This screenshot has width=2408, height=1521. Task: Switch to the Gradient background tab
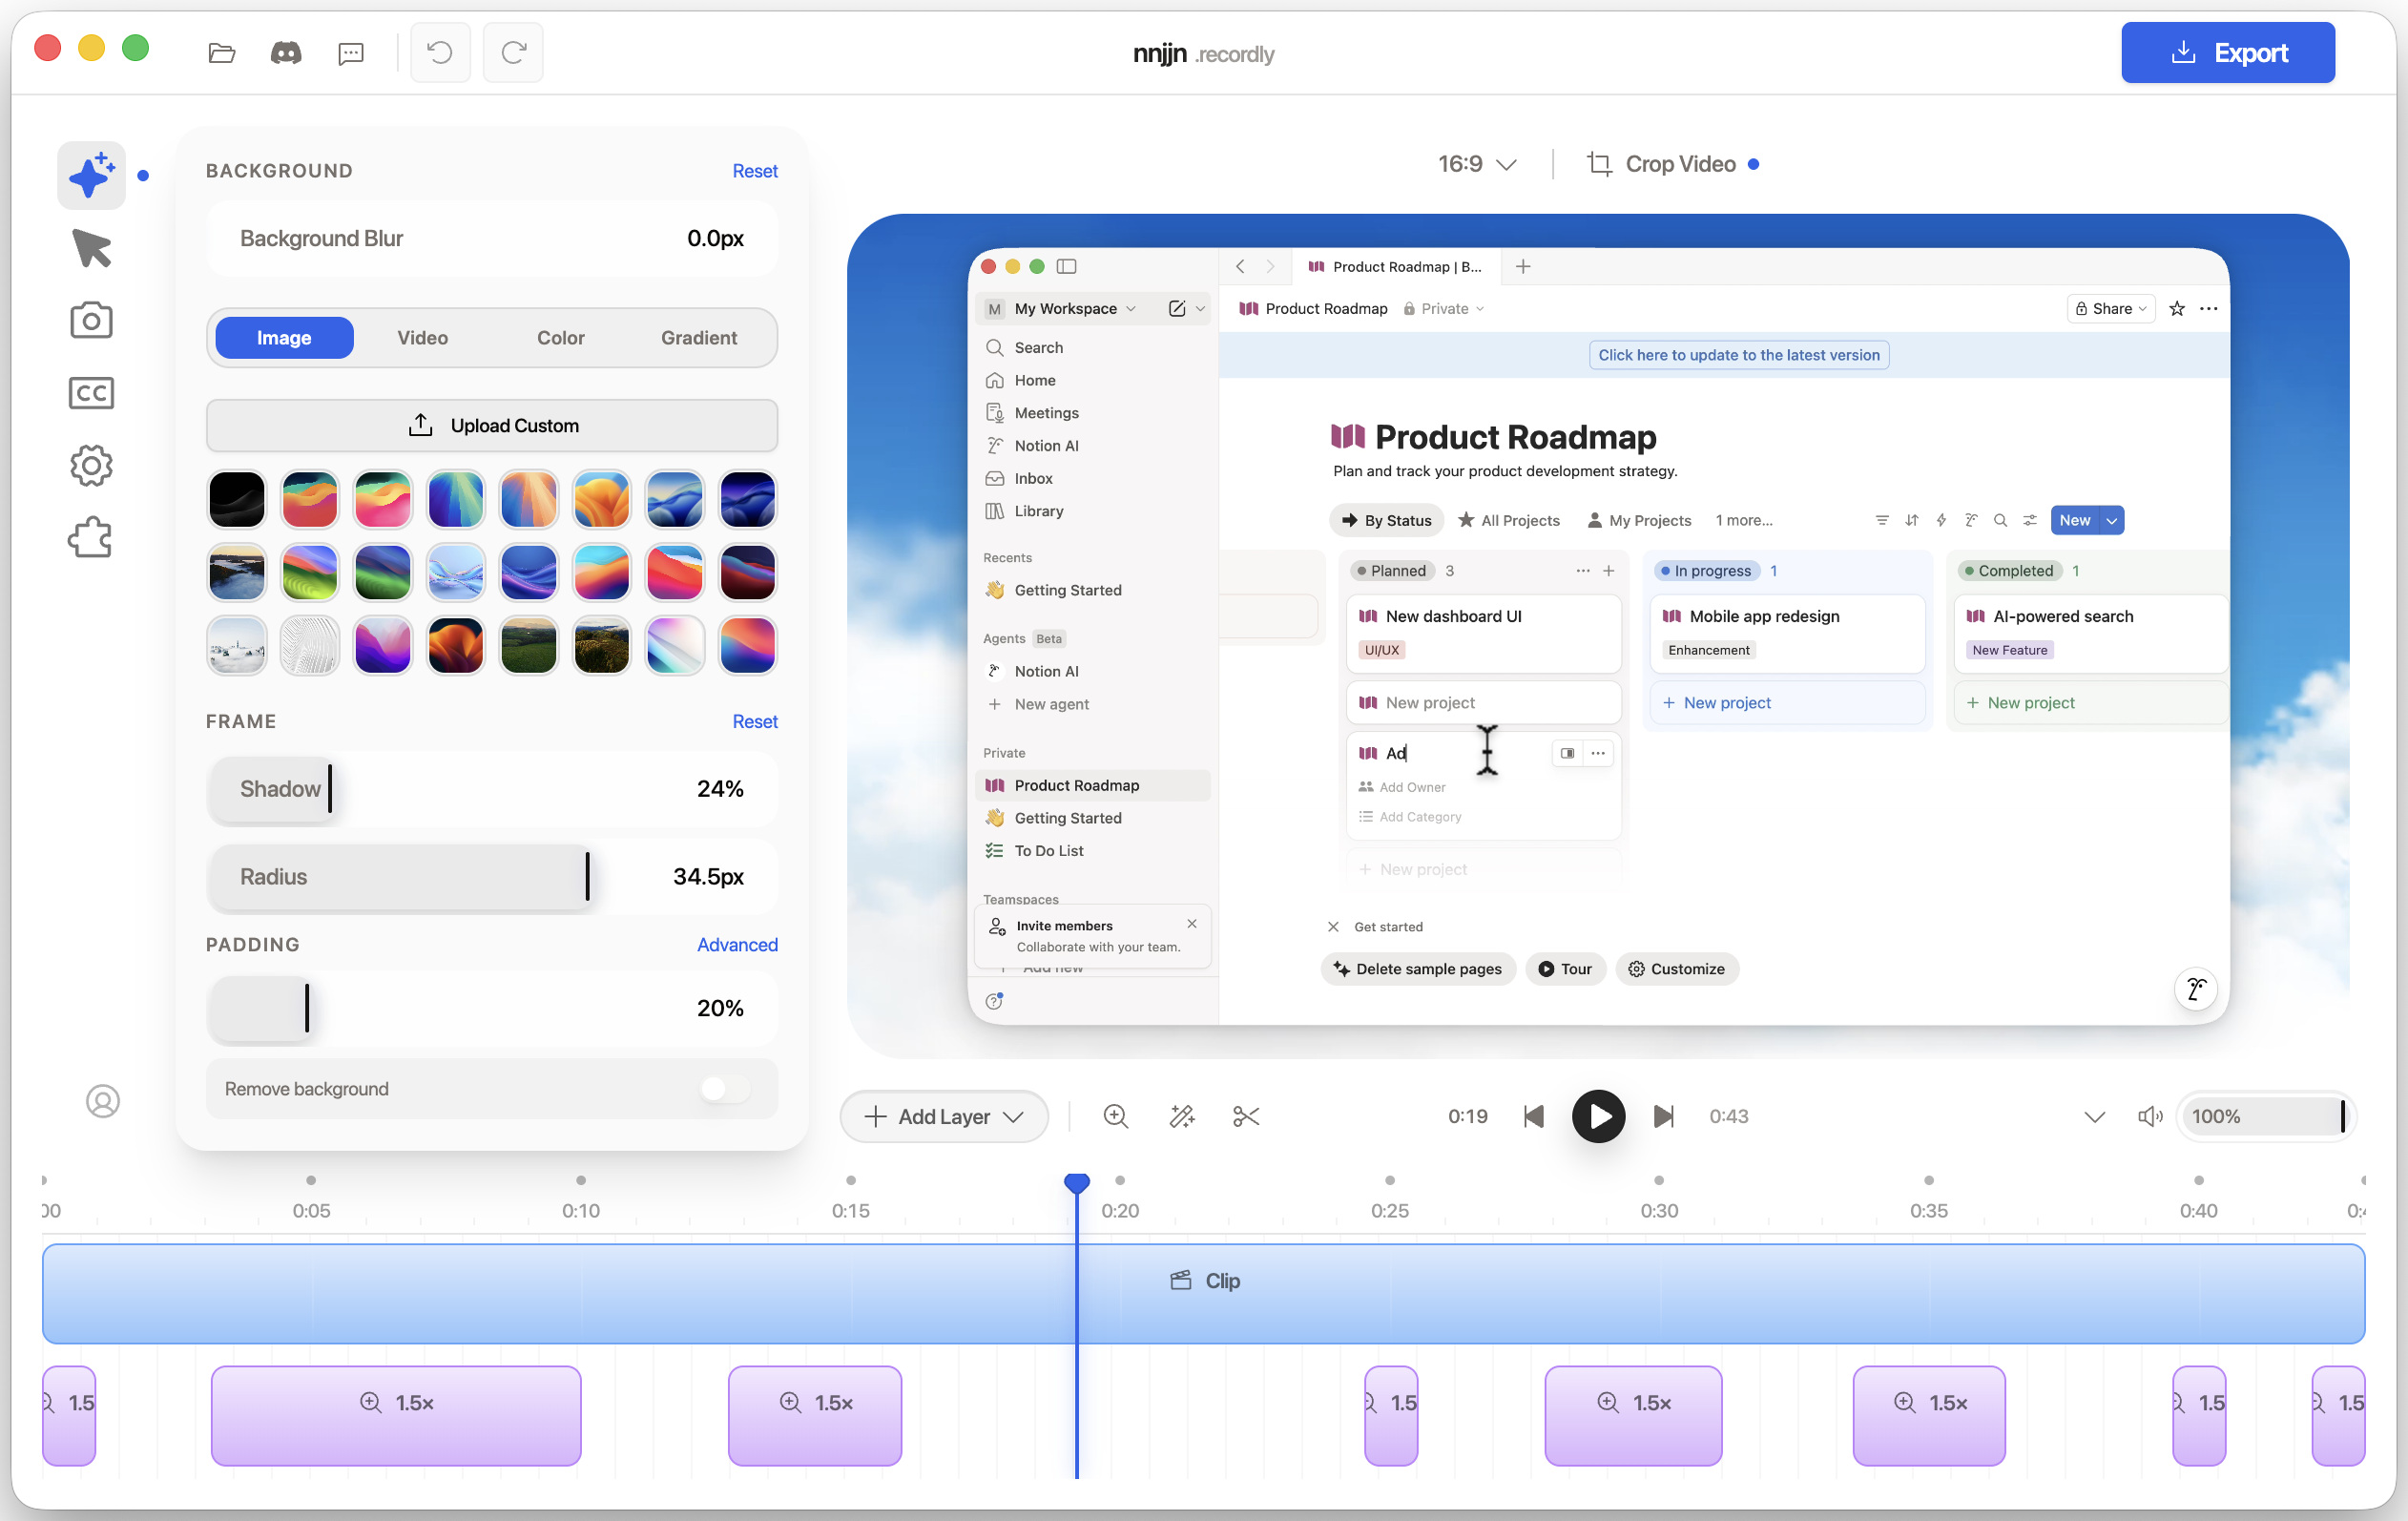[699, 338]
